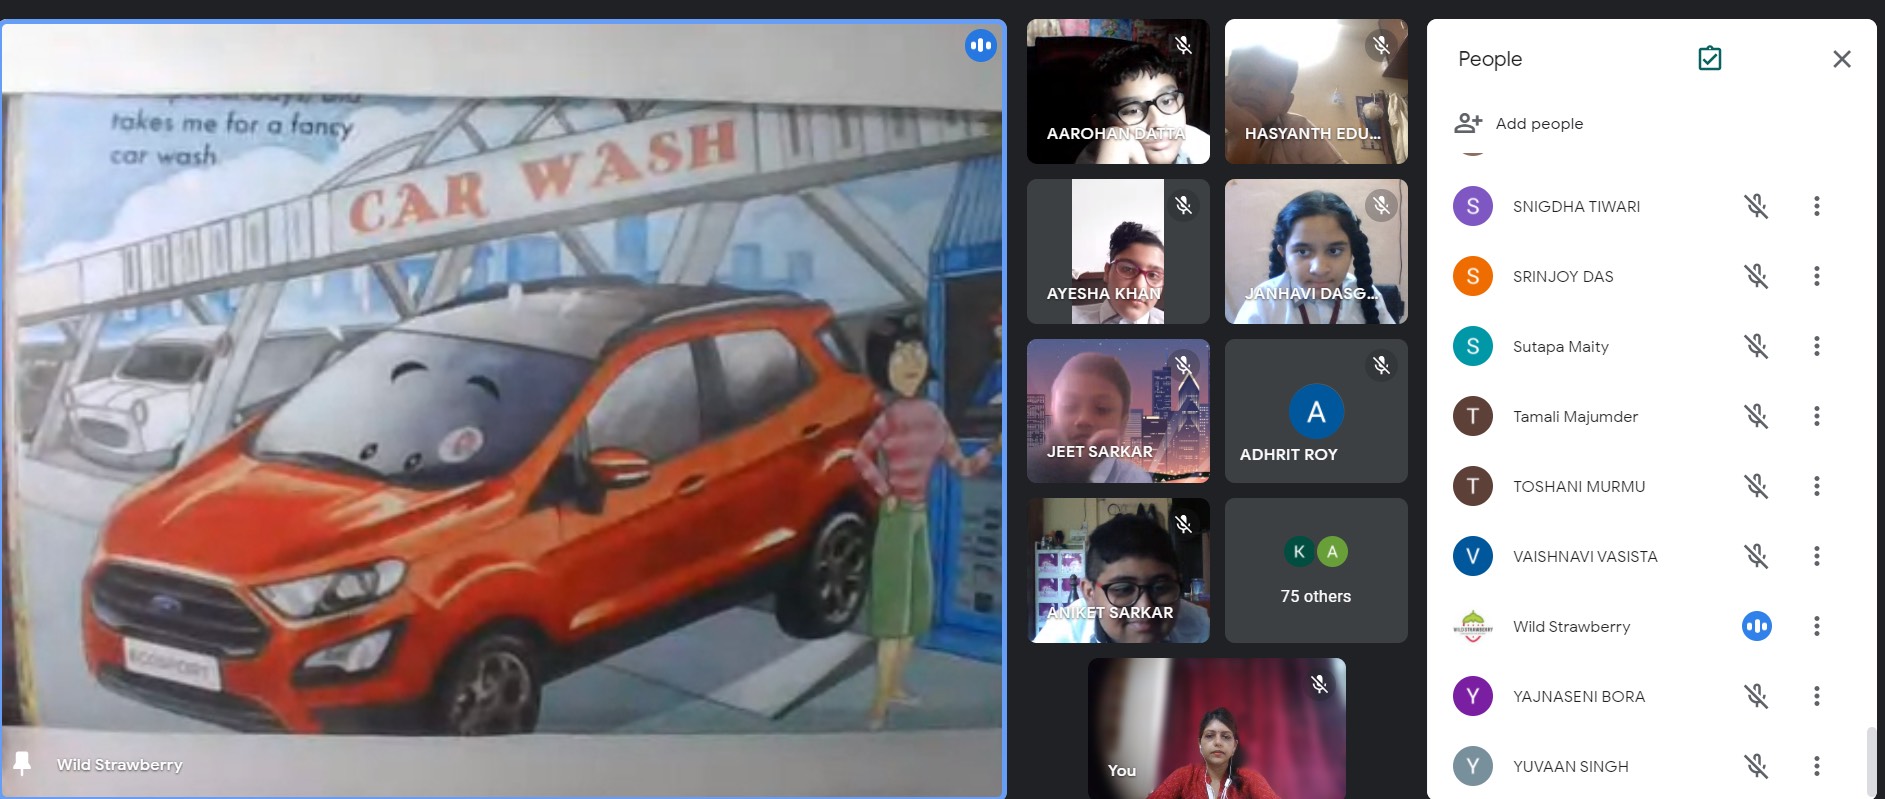
Task: Click the People panel heading
Action: pyautogui.click(x=1490, y=59)
